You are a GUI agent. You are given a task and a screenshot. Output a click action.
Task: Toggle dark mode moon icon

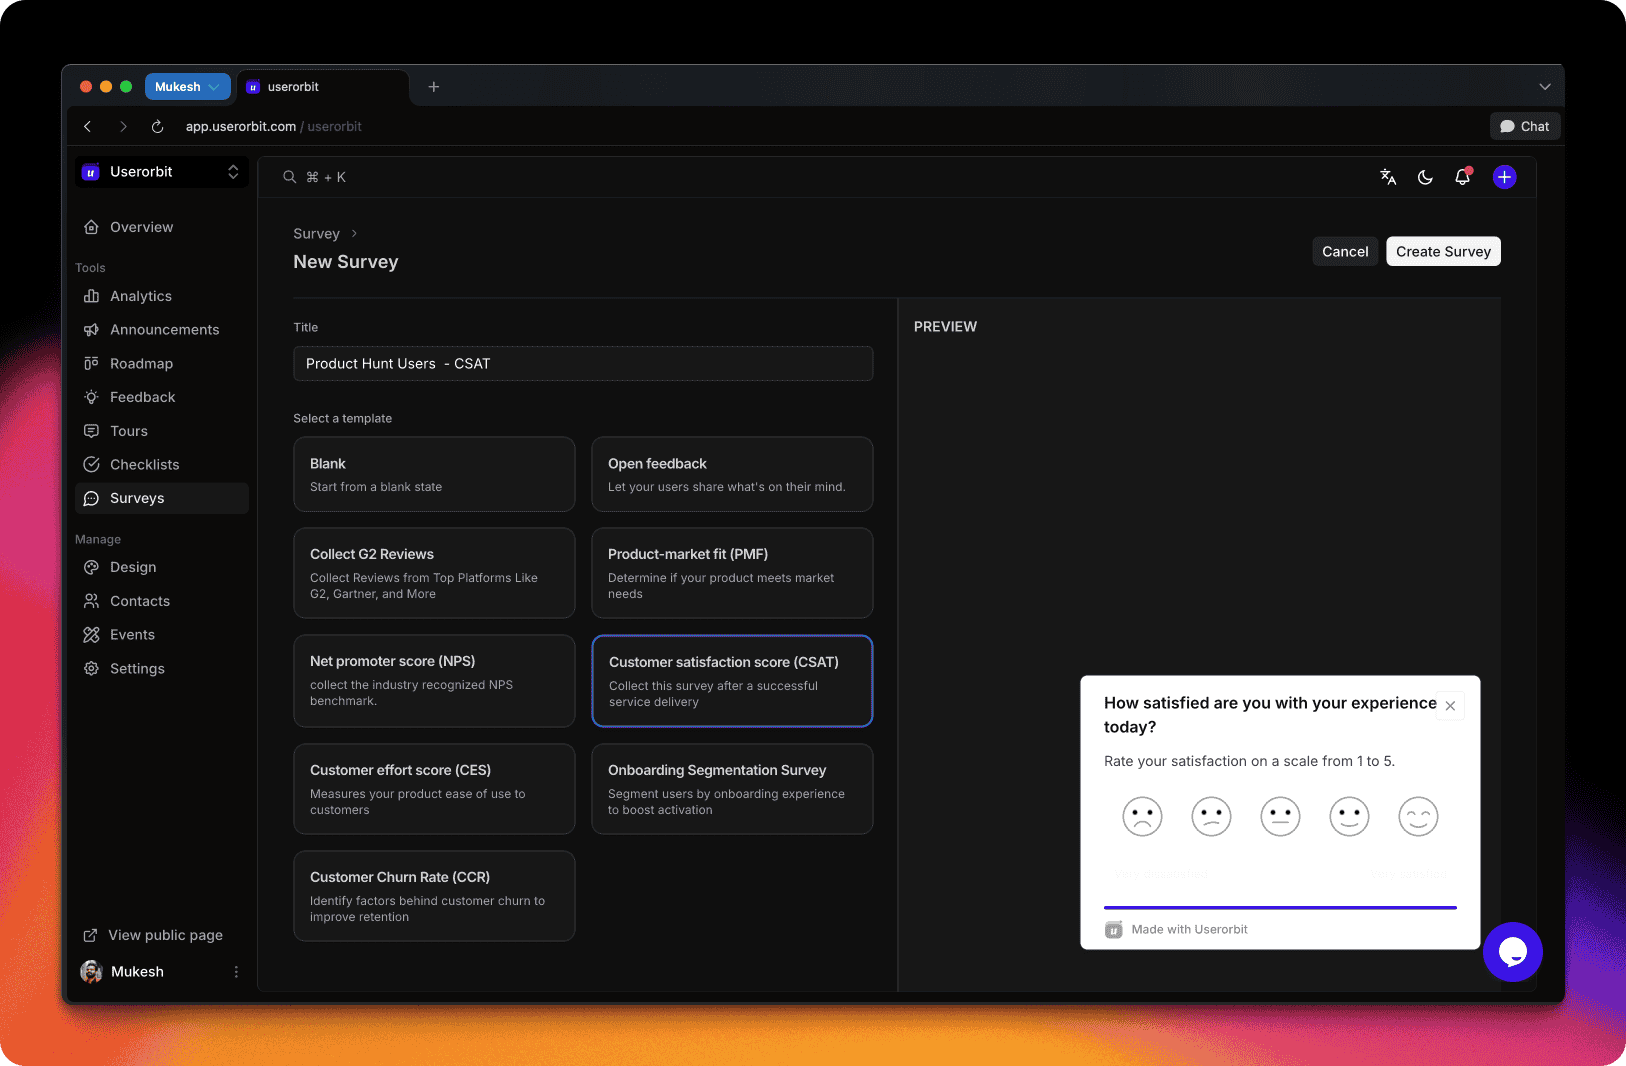tap(1425, 177)
